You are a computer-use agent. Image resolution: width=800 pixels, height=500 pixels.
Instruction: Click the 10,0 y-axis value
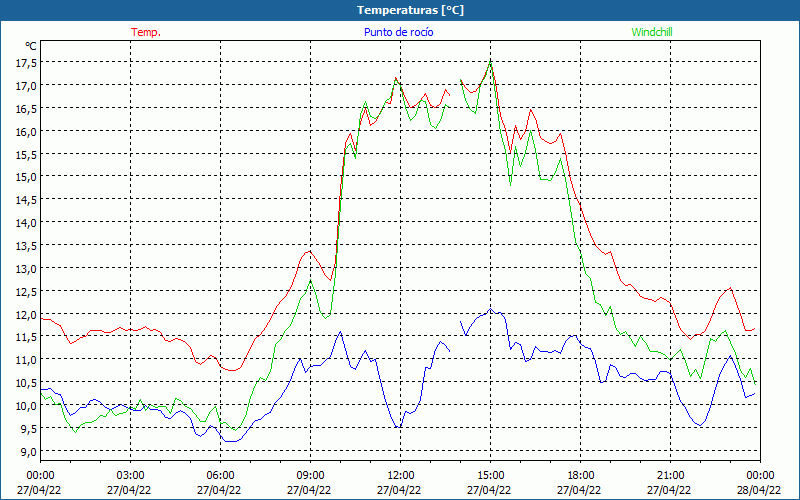27,406
